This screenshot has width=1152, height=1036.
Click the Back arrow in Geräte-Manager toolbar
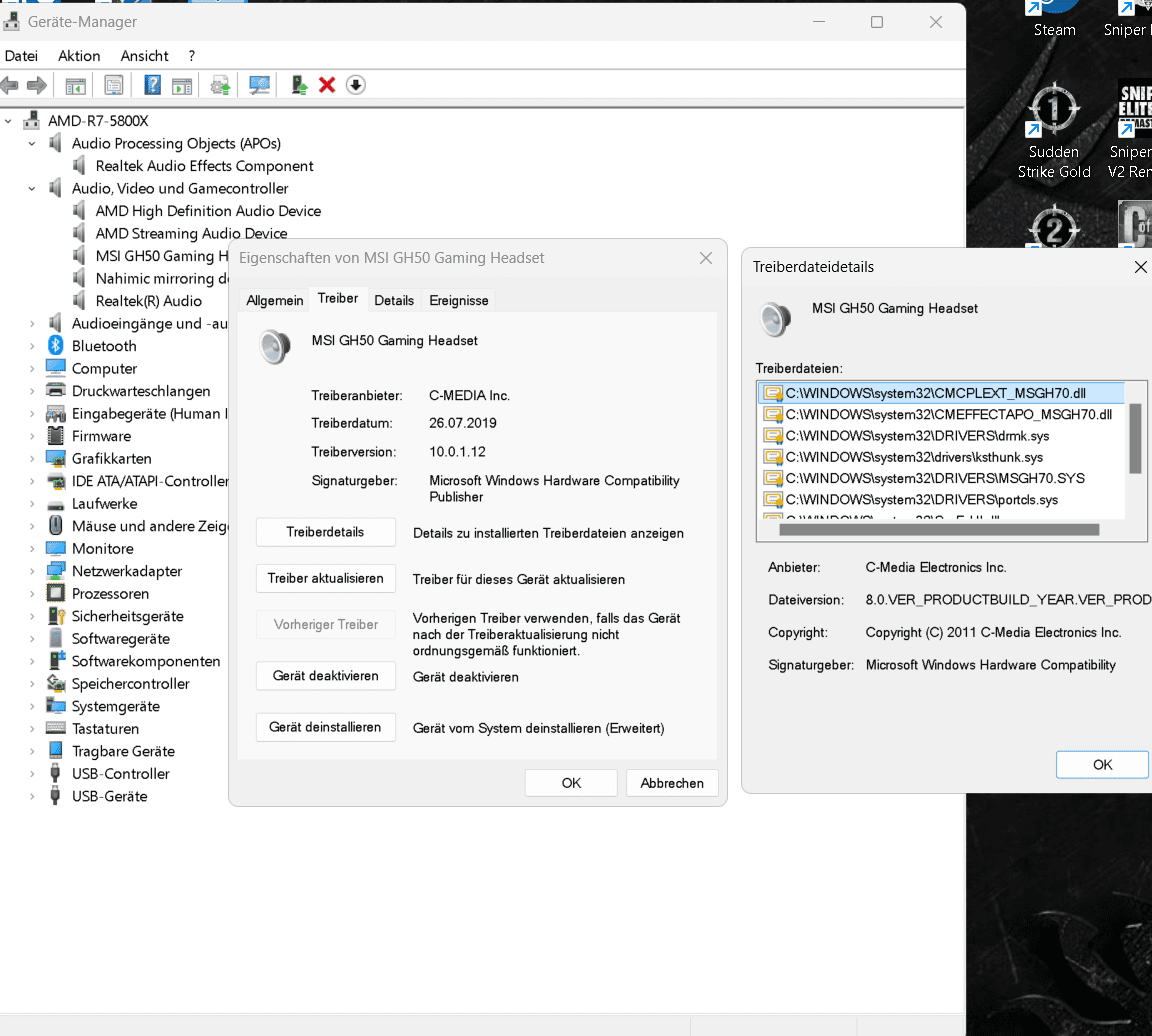click(10, 85)
